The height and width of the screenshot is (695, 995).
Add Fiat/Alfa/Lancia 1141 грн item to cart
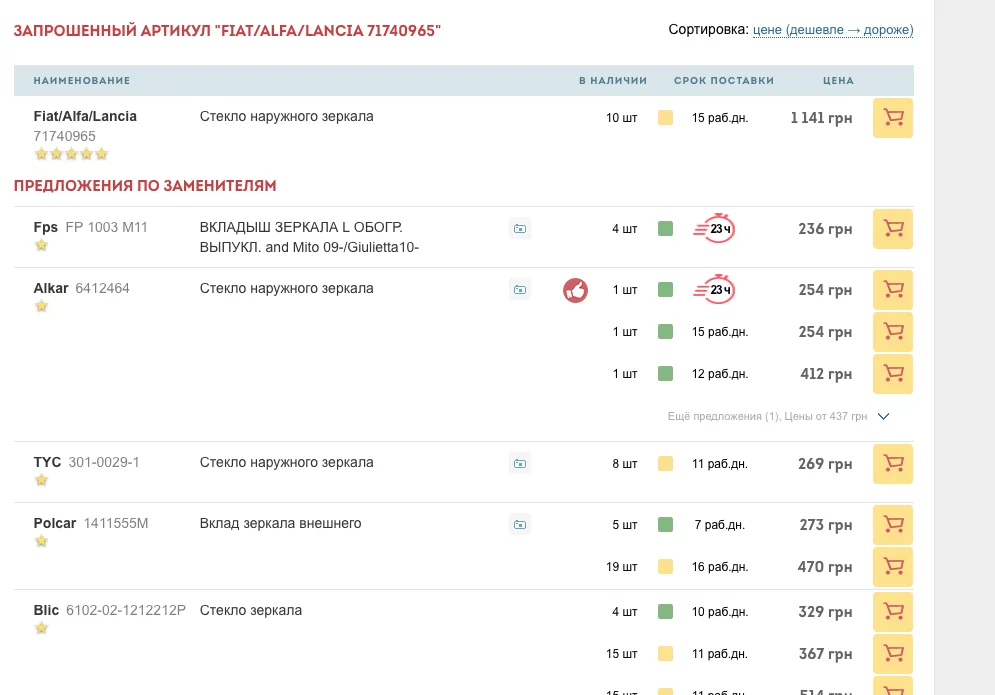893,117
